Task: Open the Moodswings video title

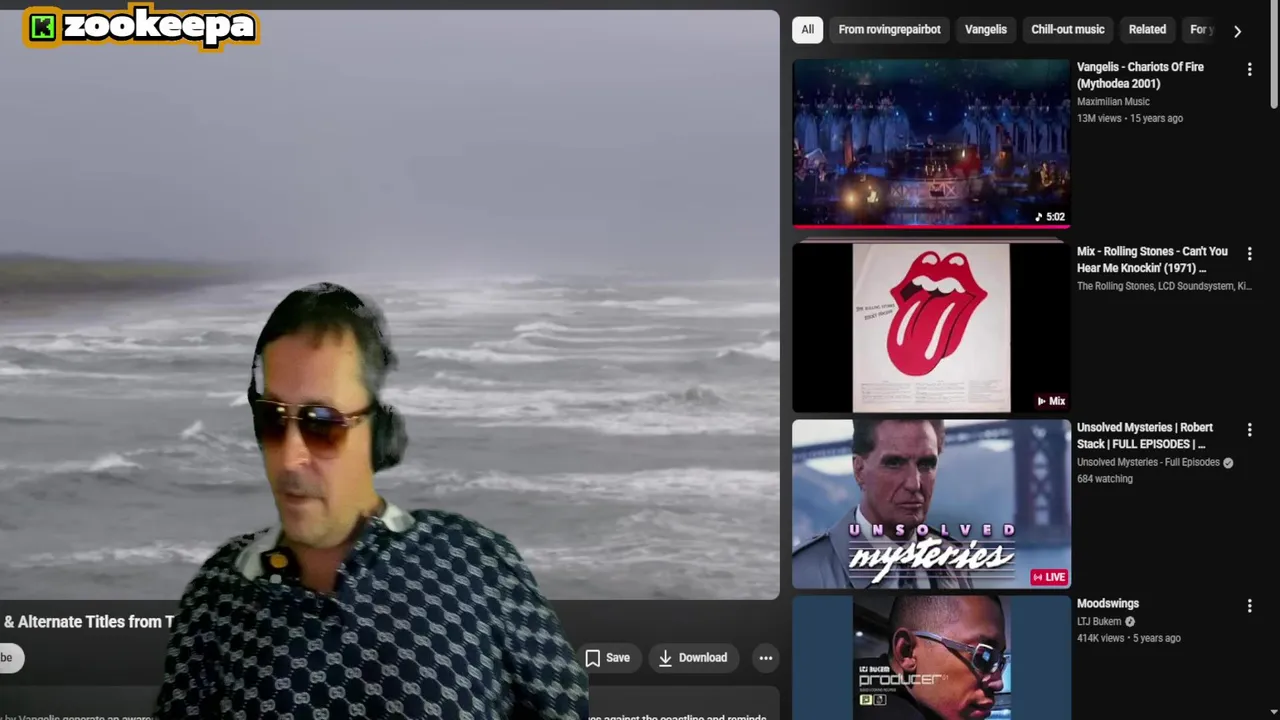Action: [x=1108, y=604]
